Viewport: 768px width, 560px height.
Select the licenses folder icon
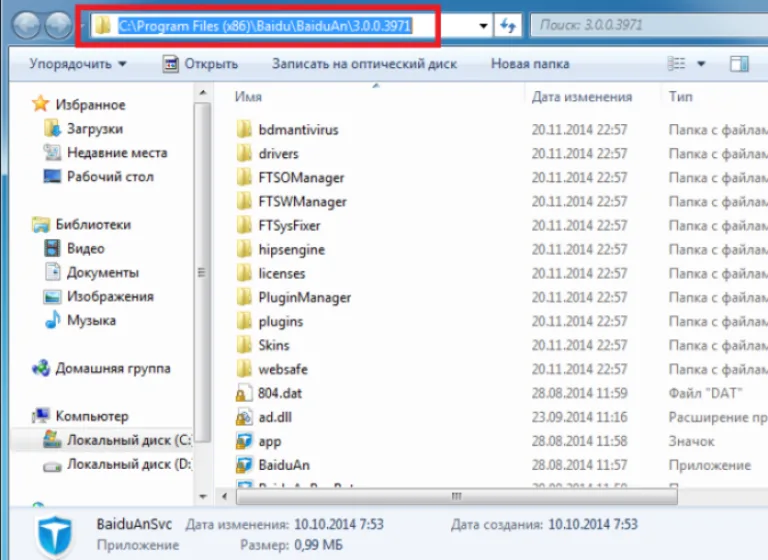tap(244, 273)
